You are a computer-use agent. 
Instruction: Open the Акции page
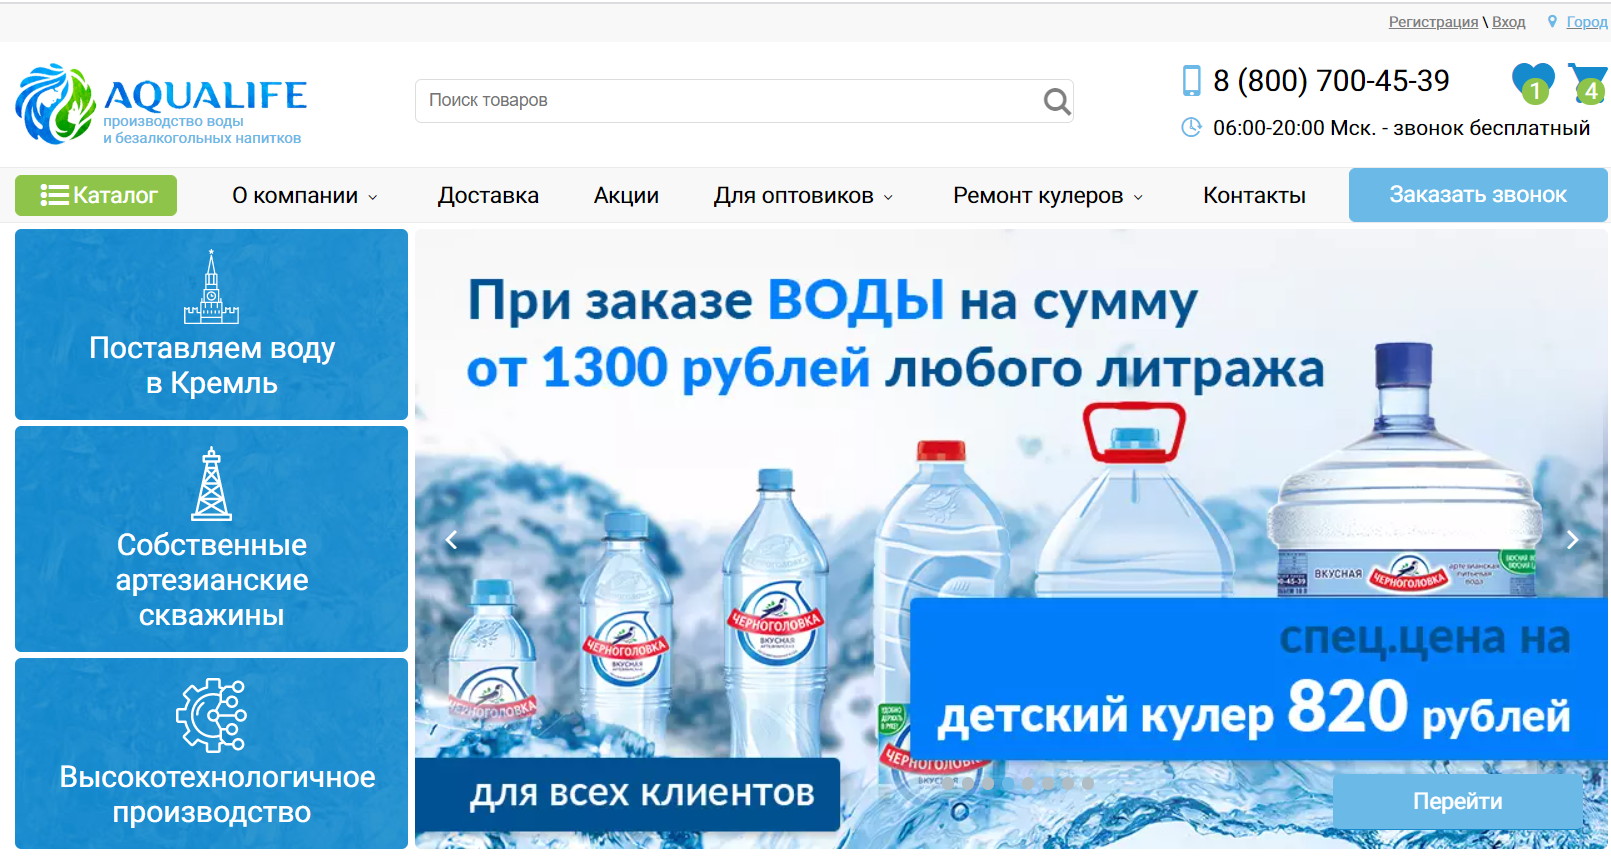(x=626, y=196)
